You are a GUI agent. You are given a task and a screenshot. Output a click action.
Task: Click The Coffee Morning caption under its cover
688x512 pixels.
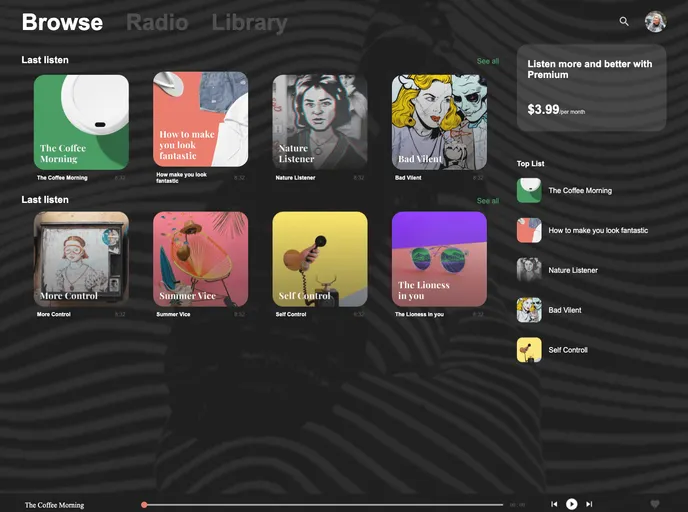62,178
